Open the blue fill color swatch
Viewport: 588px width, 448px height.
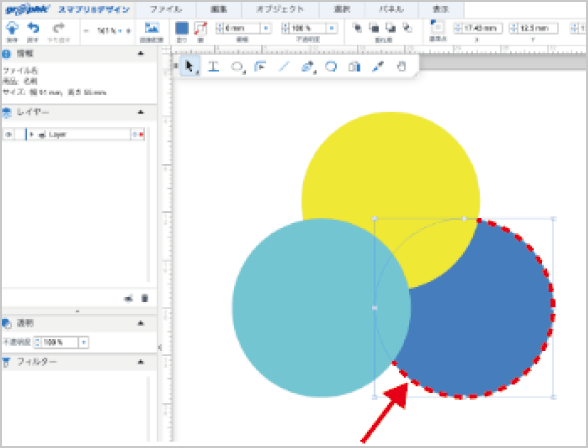182,28
